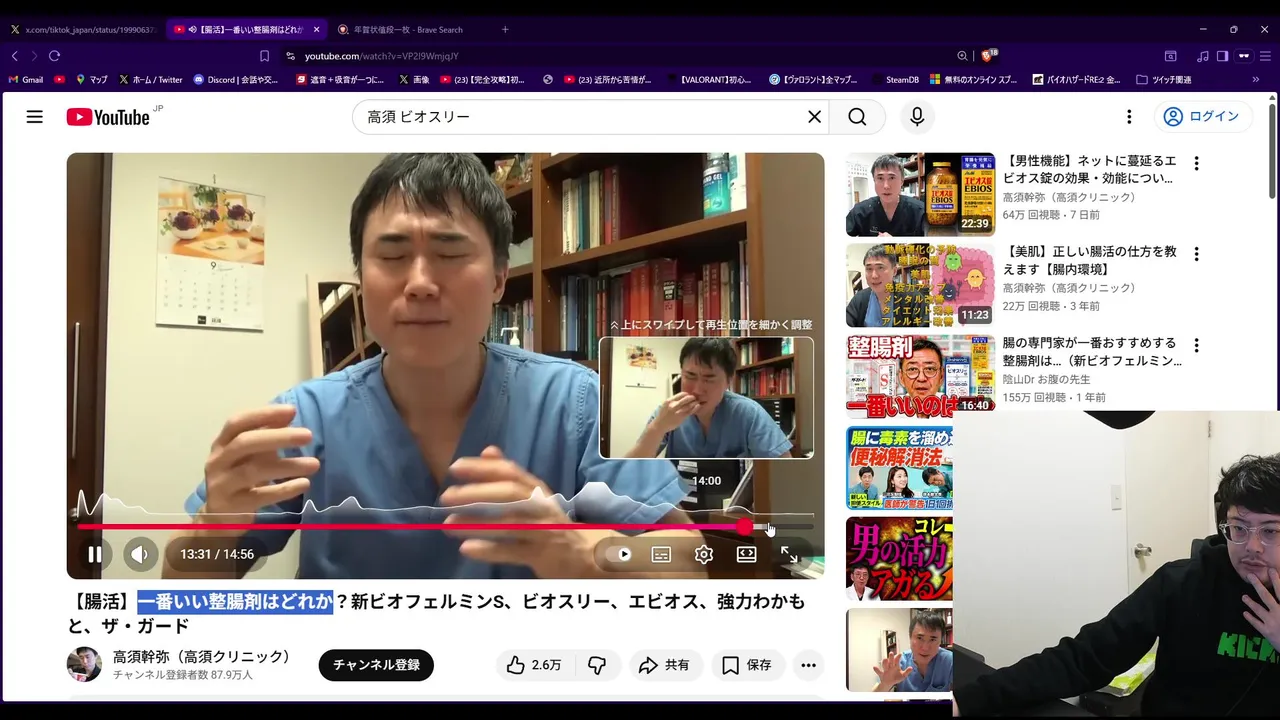Open options for 【美肌】 video

[1196, 255]
